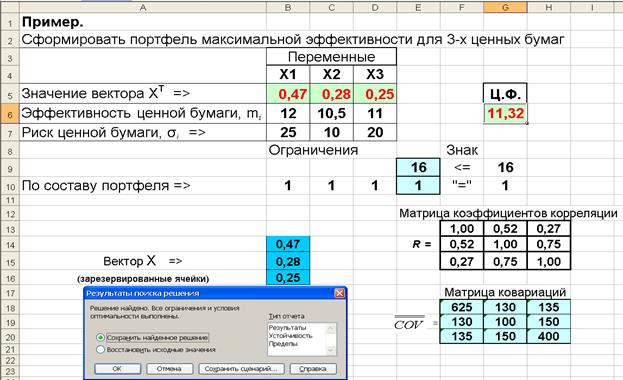Image resolution: width=623 pixels, height=380 pixels.
Task: Click Сохранить сценарий button
Action: pyautogui.click(x=241, y=369)
